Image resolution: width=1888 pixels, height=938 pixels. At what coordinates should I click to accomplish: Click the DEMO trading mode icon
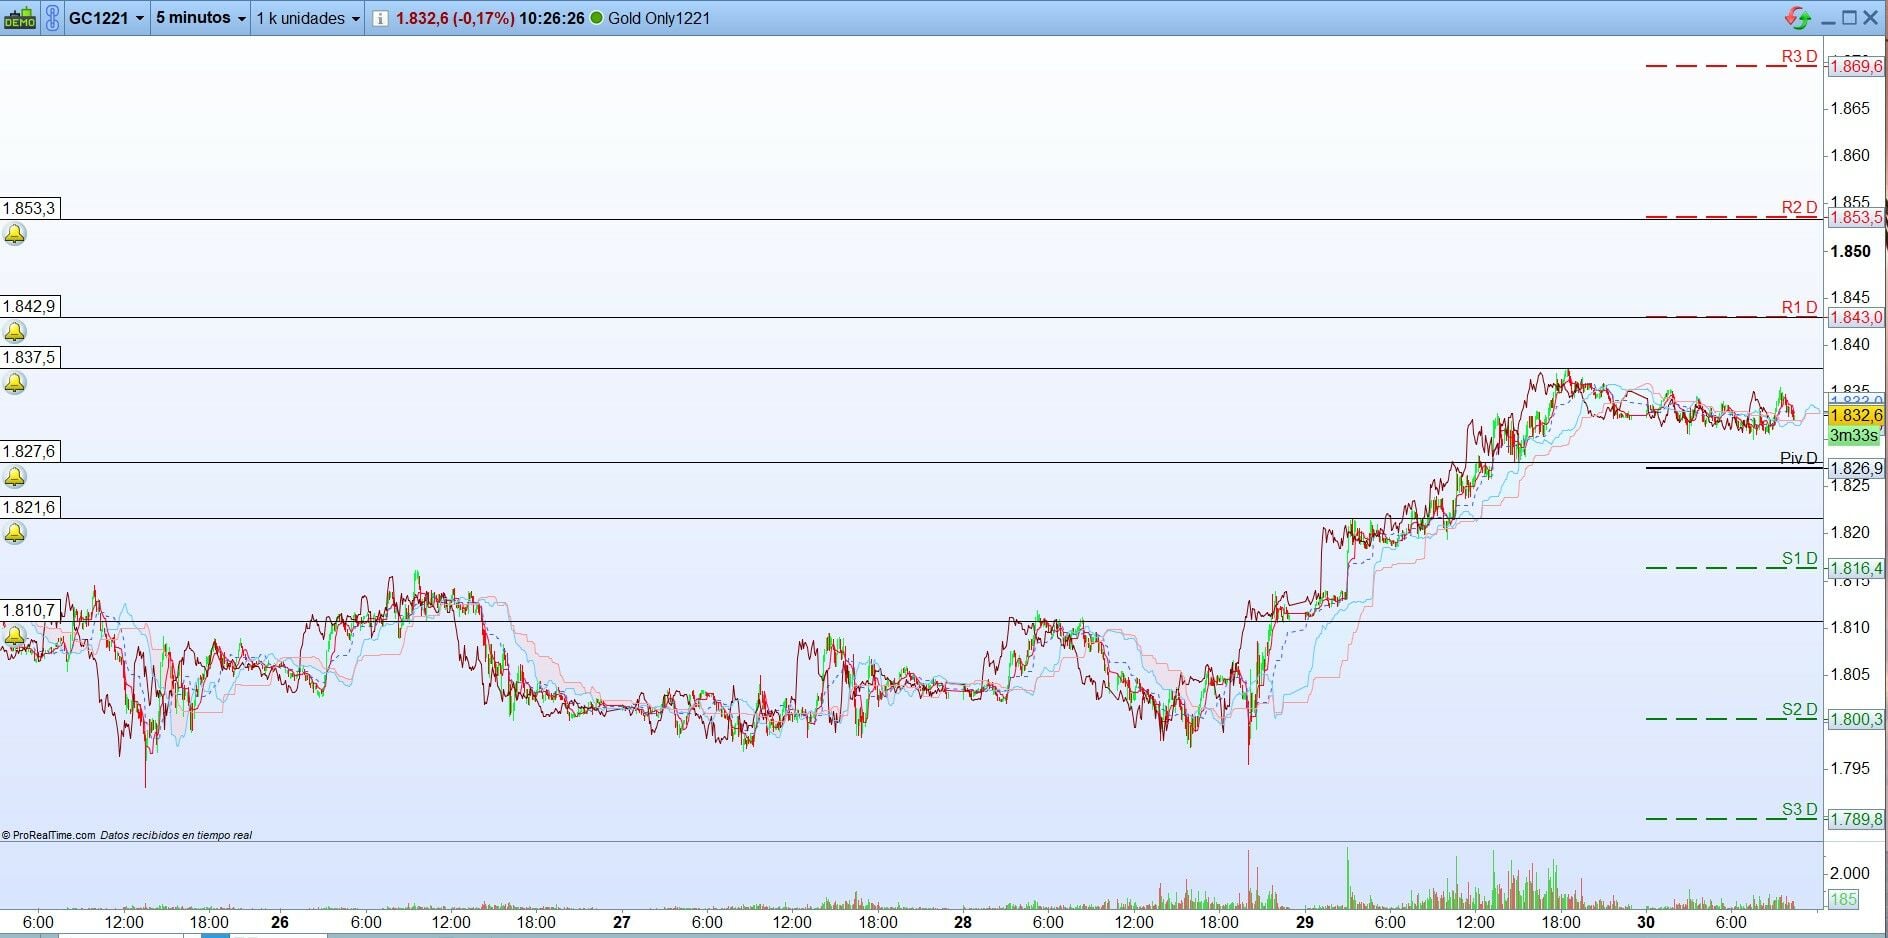(19, 18)
